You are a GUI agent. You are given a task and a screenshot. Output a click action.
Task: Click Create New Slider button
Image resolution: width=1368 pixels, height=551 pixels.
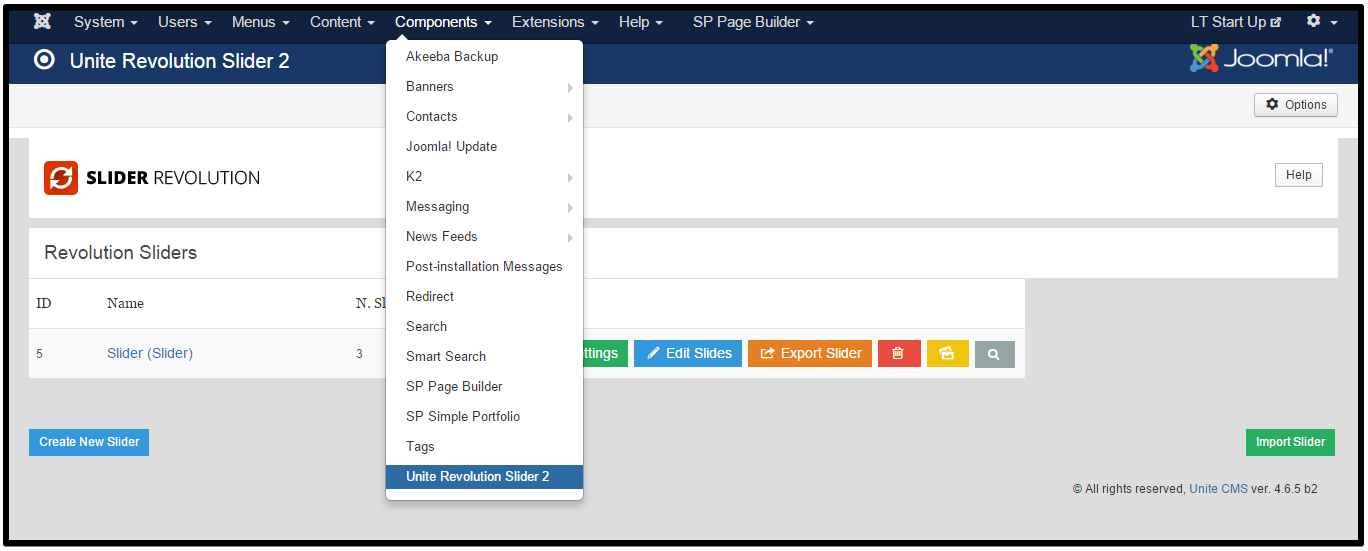(x=89, y=442)
